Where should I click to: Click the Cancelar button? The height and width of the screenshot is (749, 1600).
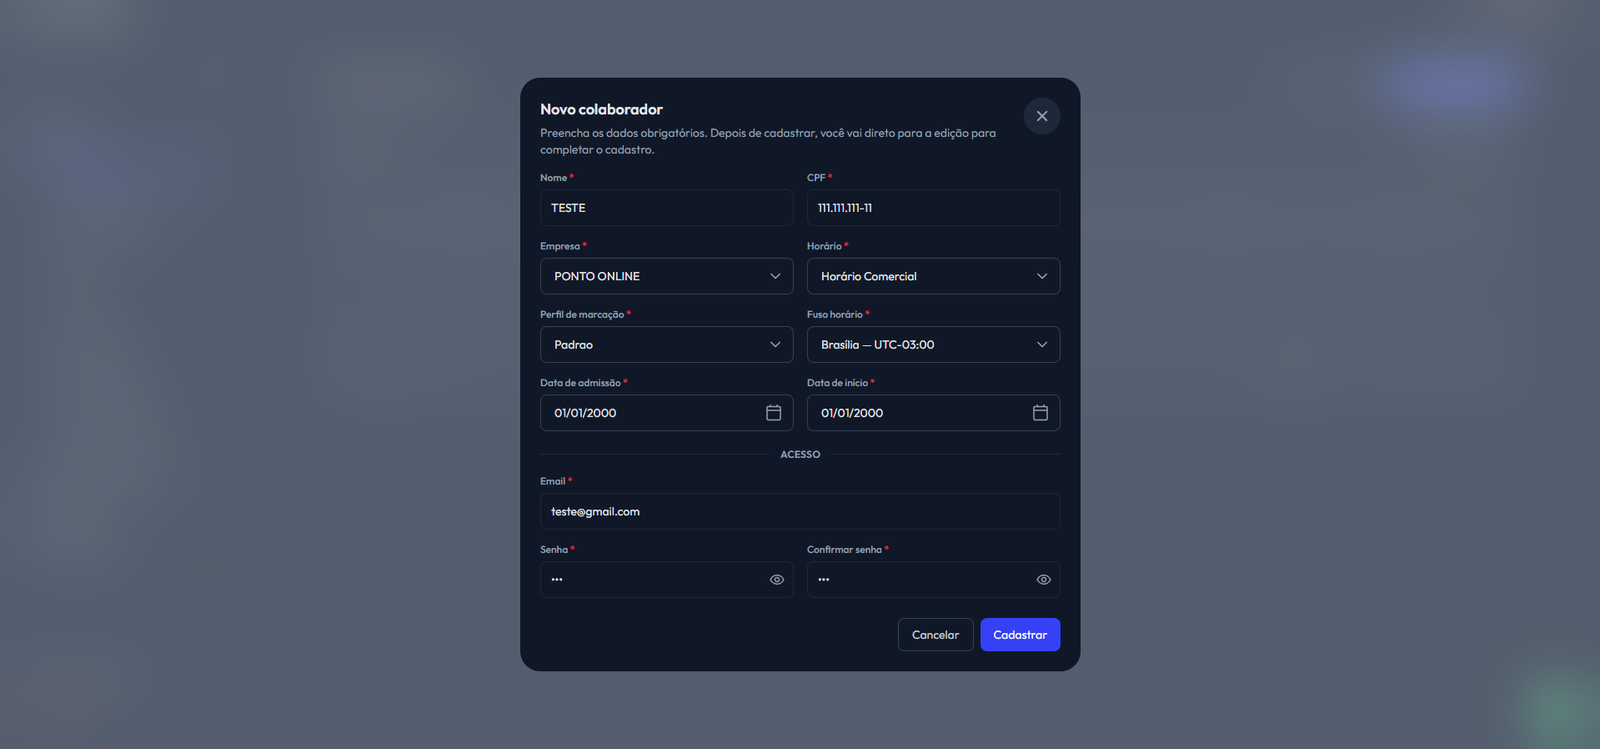[x=935, y=635]
